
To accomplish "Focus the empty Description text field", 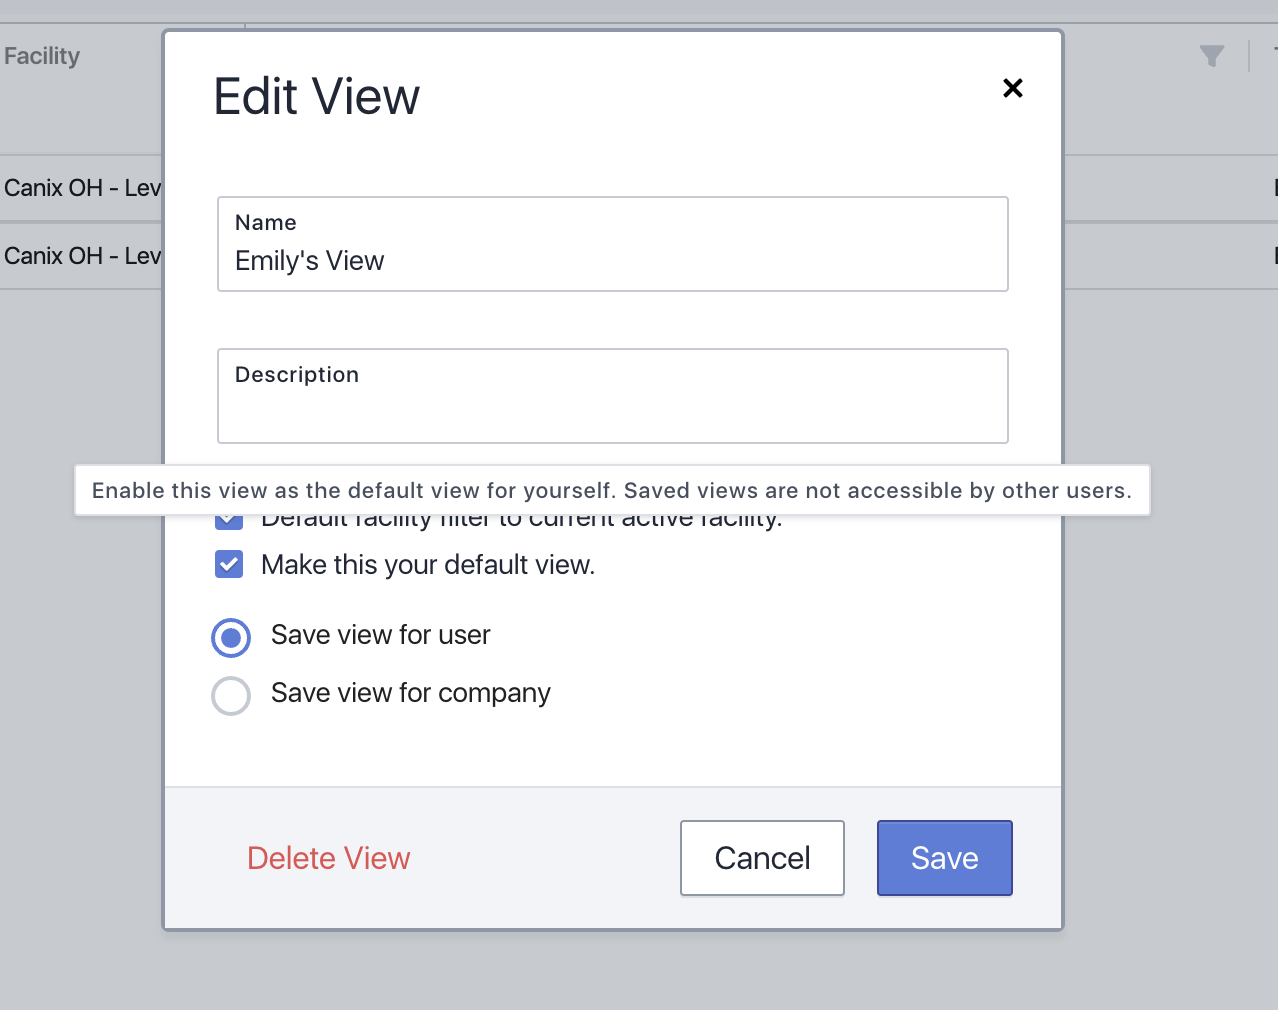I will (612, 408).
